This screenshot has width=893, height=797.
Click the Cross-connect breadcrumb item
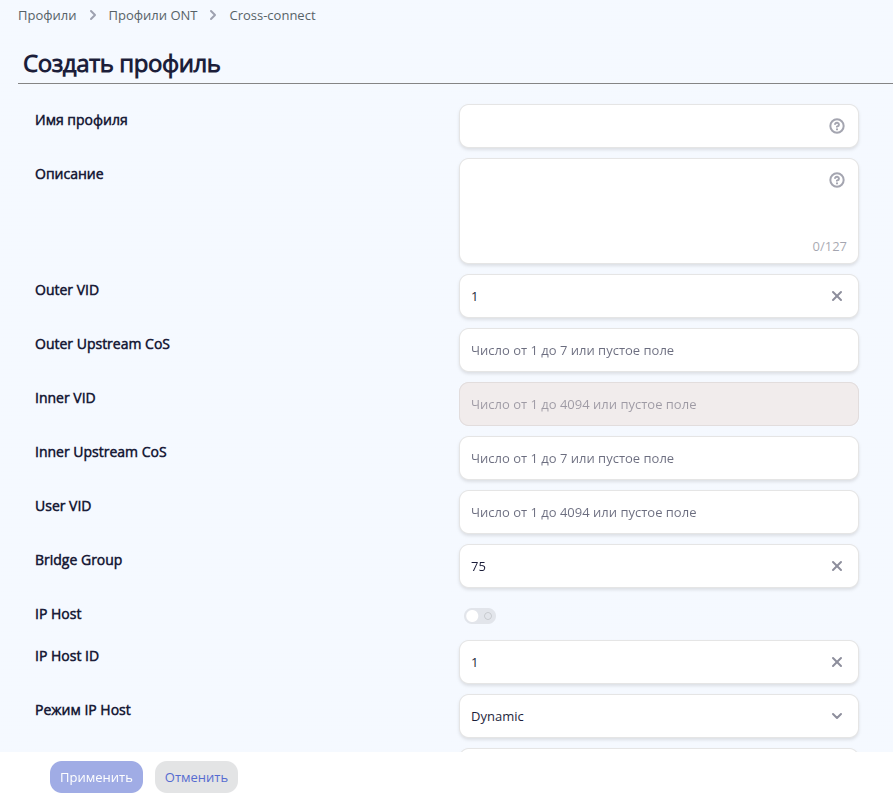(x=273, y=16)
